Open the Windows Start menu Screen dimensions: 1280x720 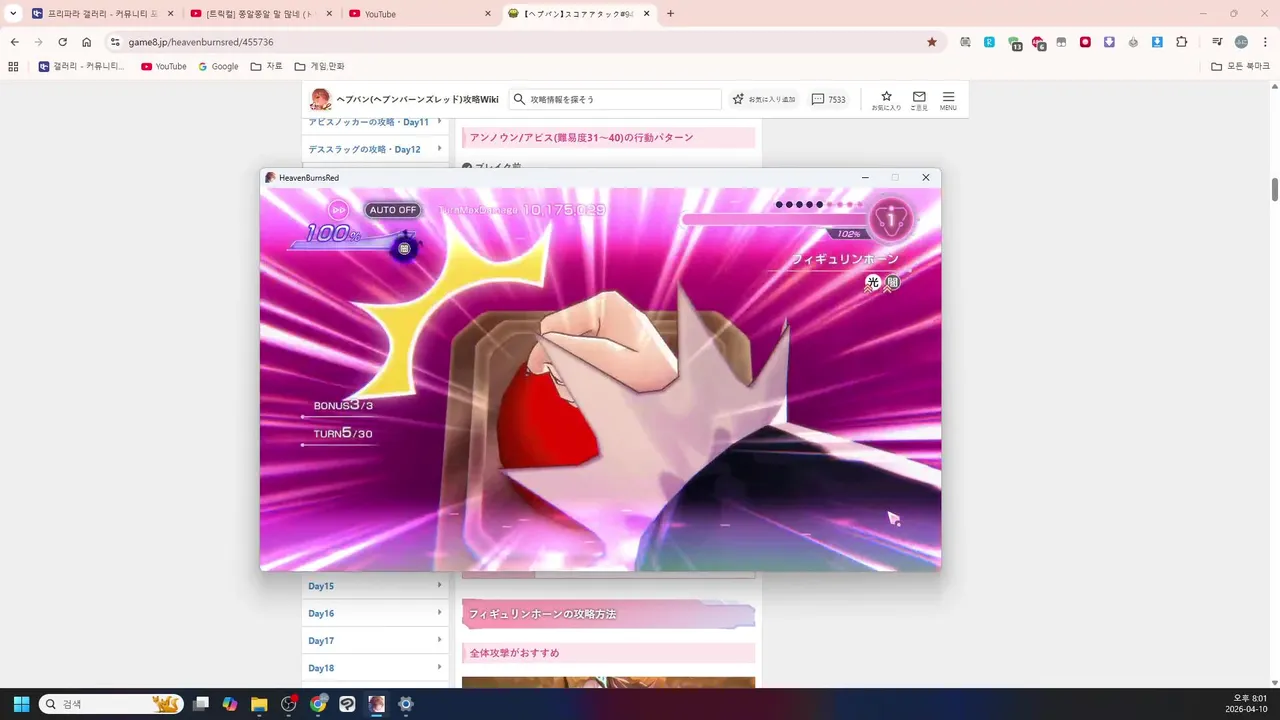(21, 704)
